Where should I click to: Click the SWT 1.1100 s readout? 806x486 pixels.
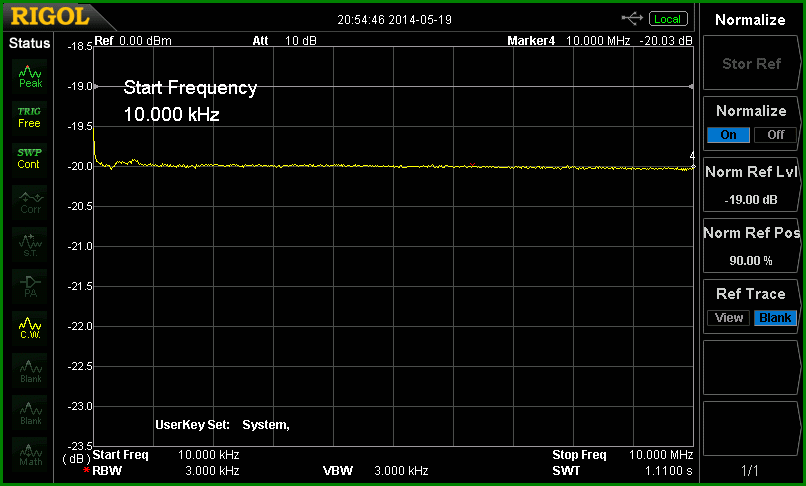622,470
